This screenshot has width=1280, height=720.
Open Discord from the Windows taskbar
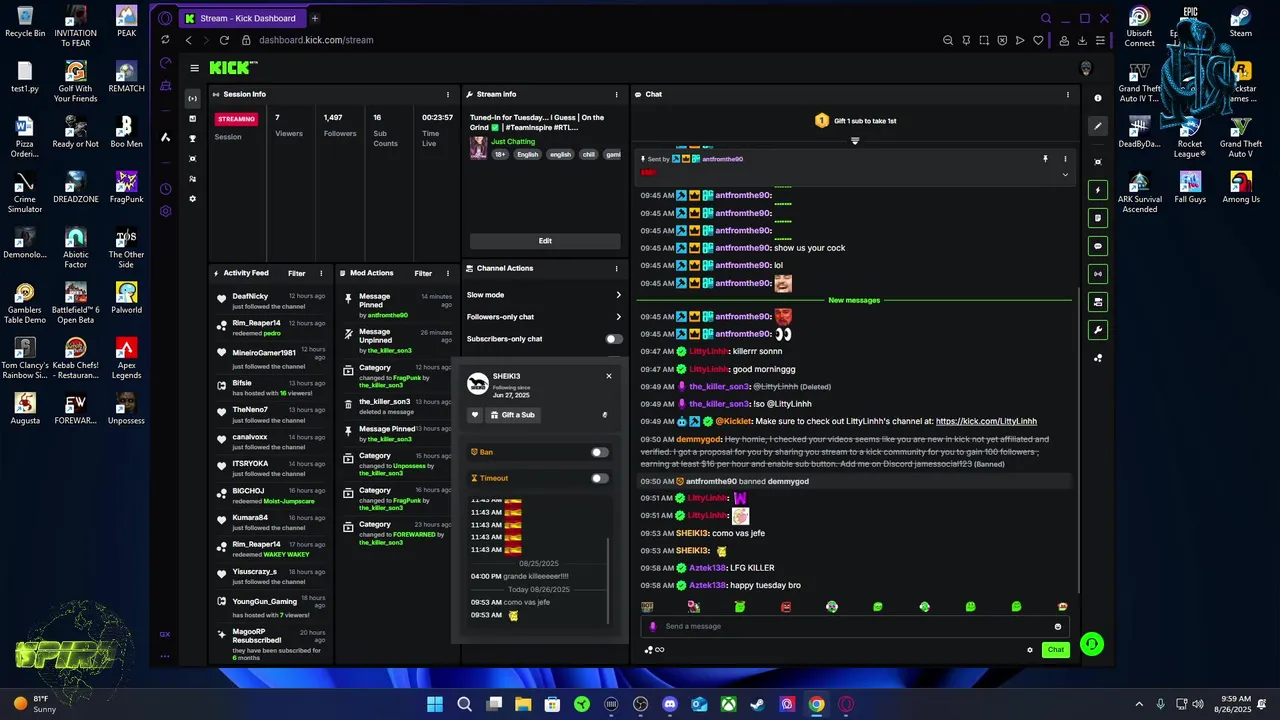(x=670, y=704)
